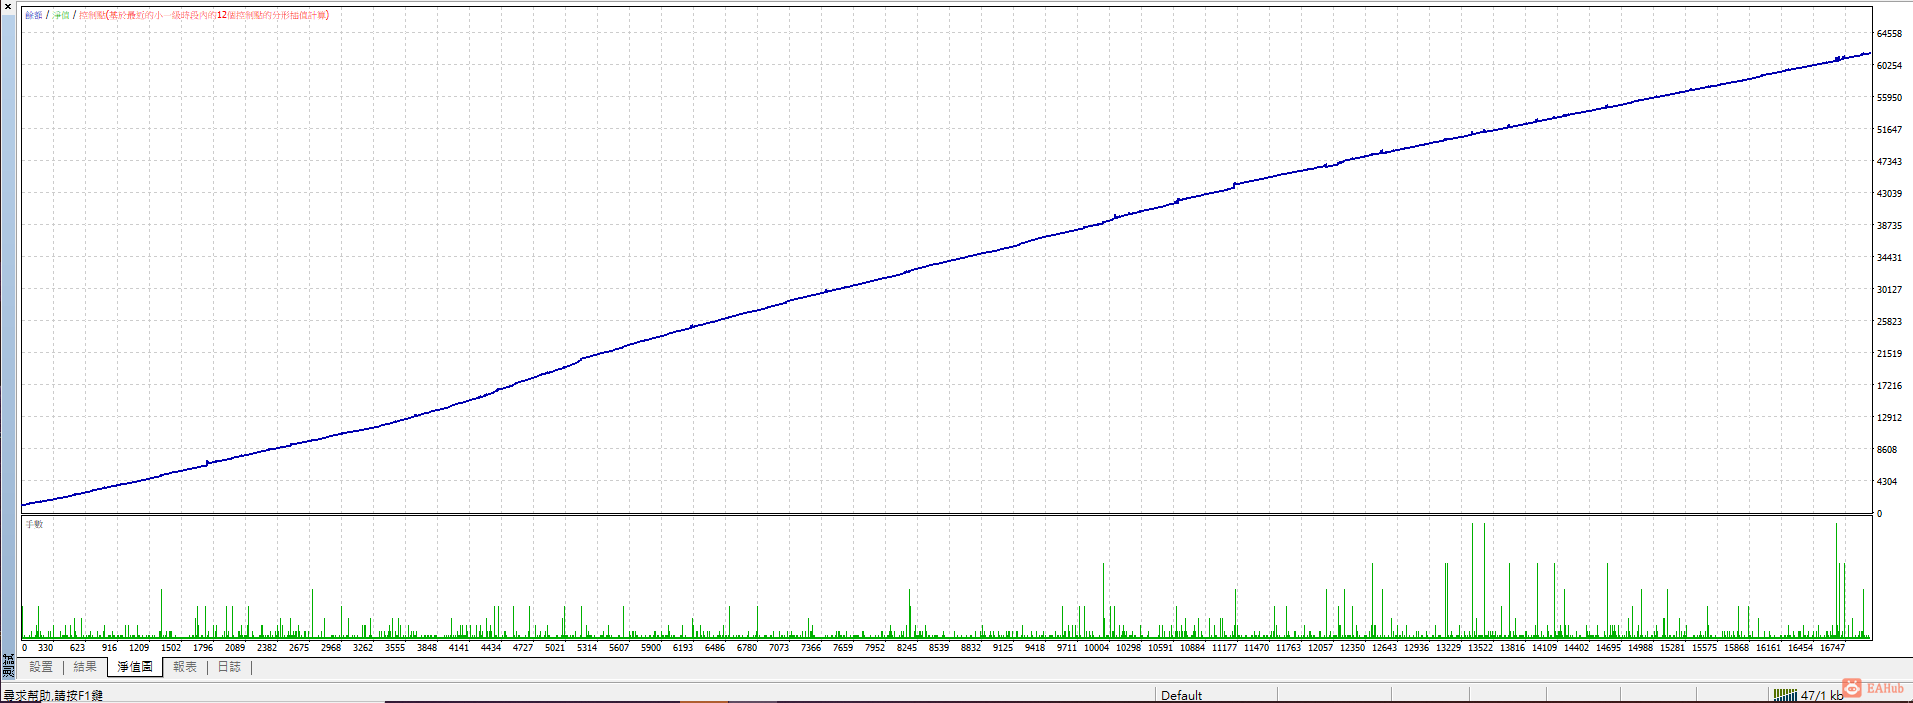Click the connection signal bars icon
Image resolution: width=1913 pixels, height=703 pixels.
click(1785, 695)
